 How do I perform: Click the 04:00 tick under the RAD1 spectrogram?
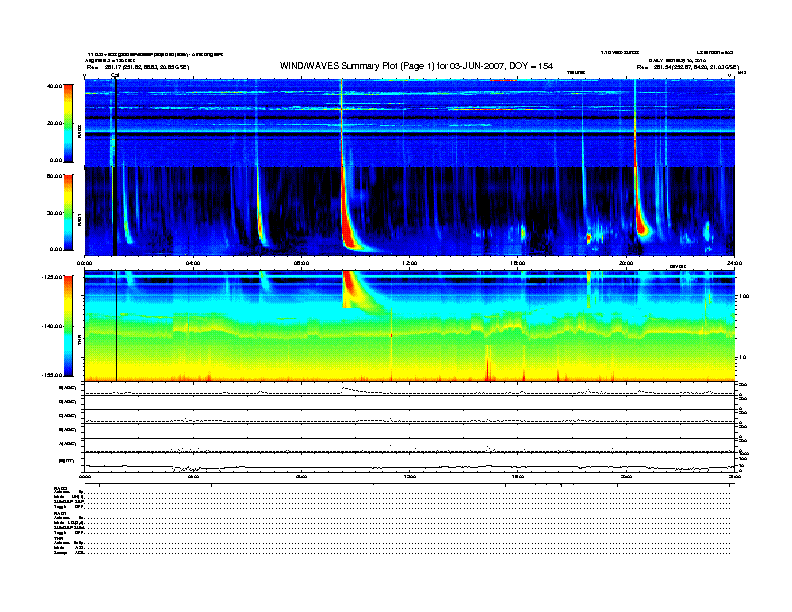193,263
